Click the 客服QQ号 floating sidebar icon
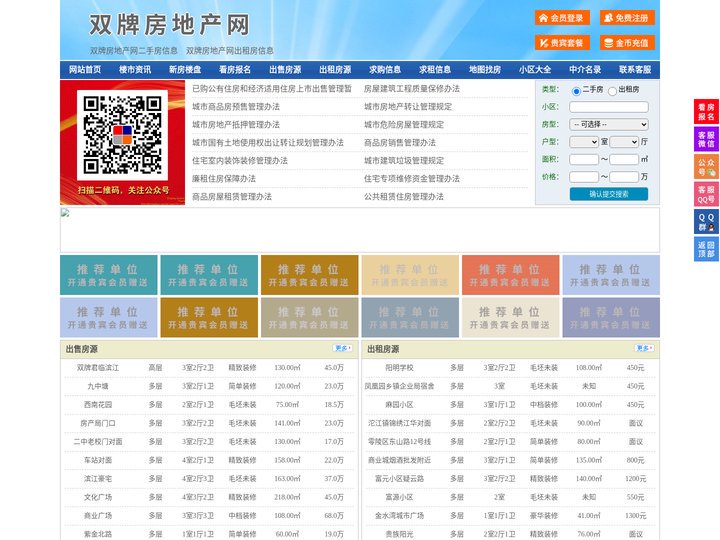720x540 pixels. coord(706,194)
